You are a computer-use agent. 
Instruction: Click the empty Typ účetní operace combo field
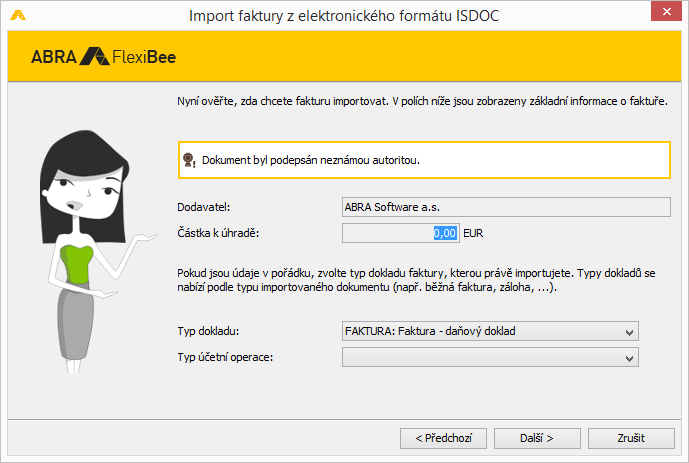click(490, 357)
